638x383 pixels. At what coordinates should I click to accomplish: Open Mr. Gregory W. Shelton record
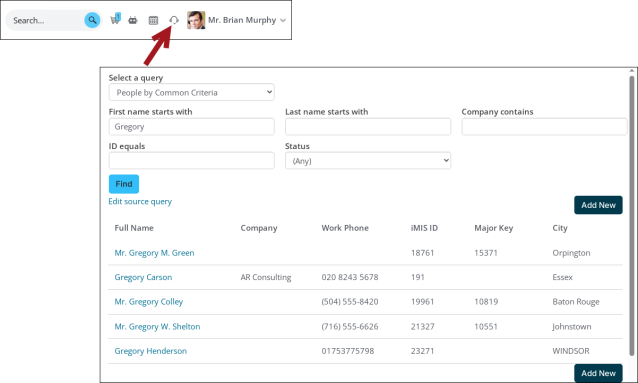click(157, 326)
